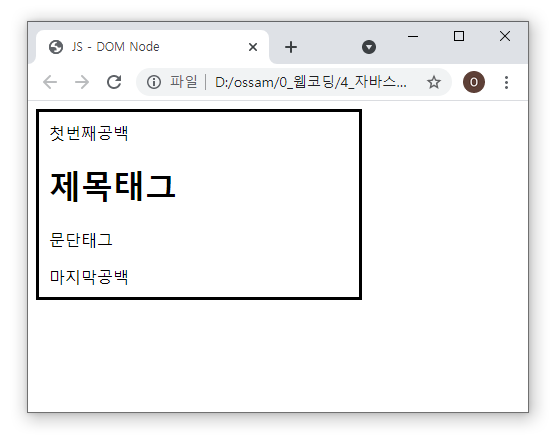Click the 제목태그 heading
This screenshot has width=558, height=441.
112,186
